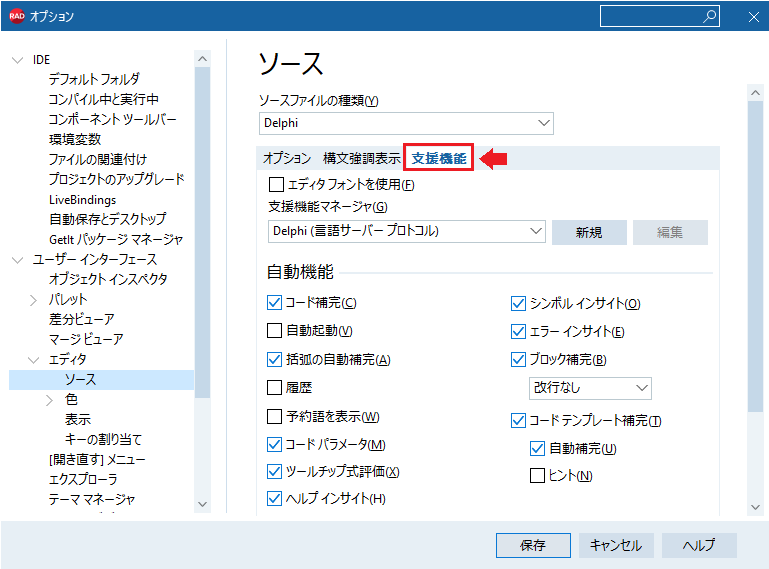This screenshot has width=769, height=569.
Task: Click the ヘルプ button
Action: click(x=699, y=545)
